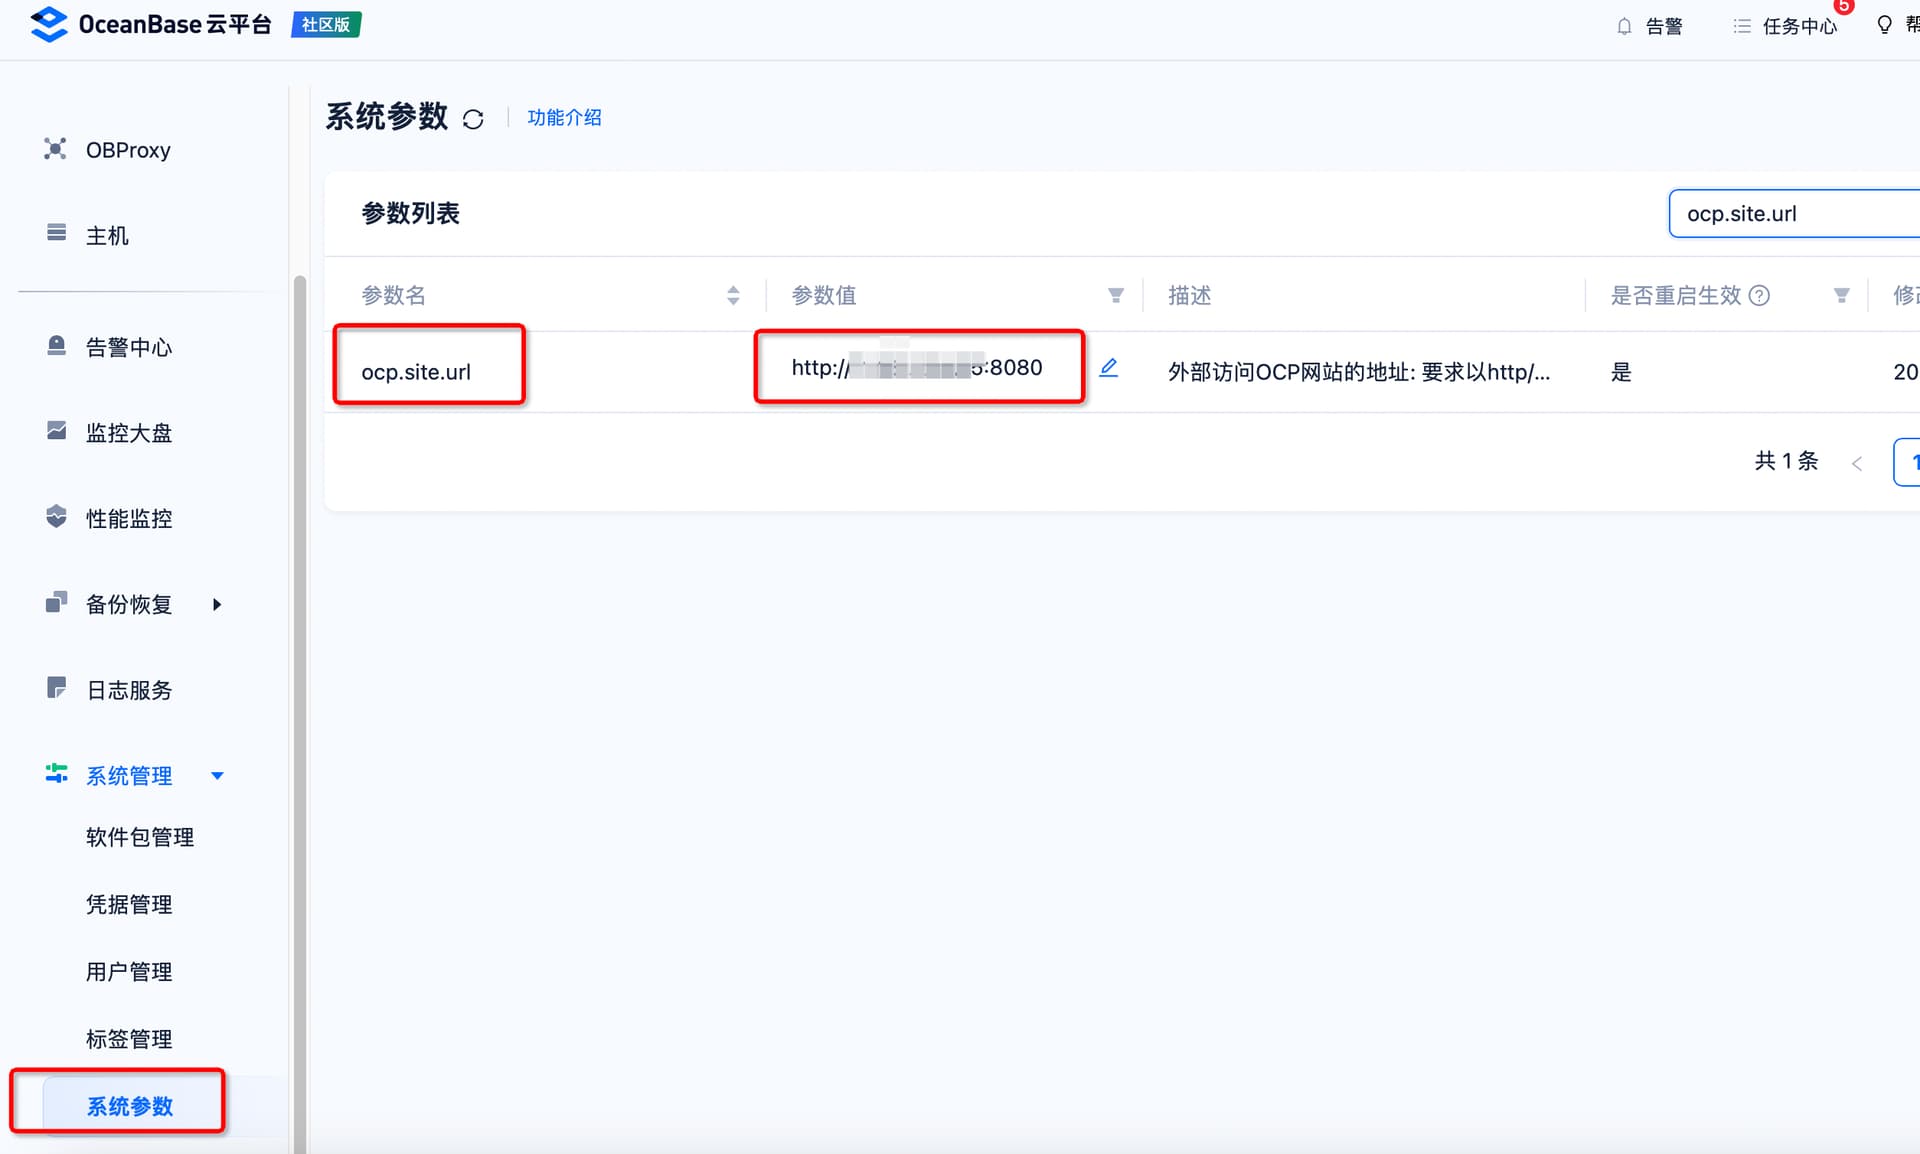Click the sidebar vertical scrollbar
Viewport: 1920px width, 1154px height.
tap(299, 700)
